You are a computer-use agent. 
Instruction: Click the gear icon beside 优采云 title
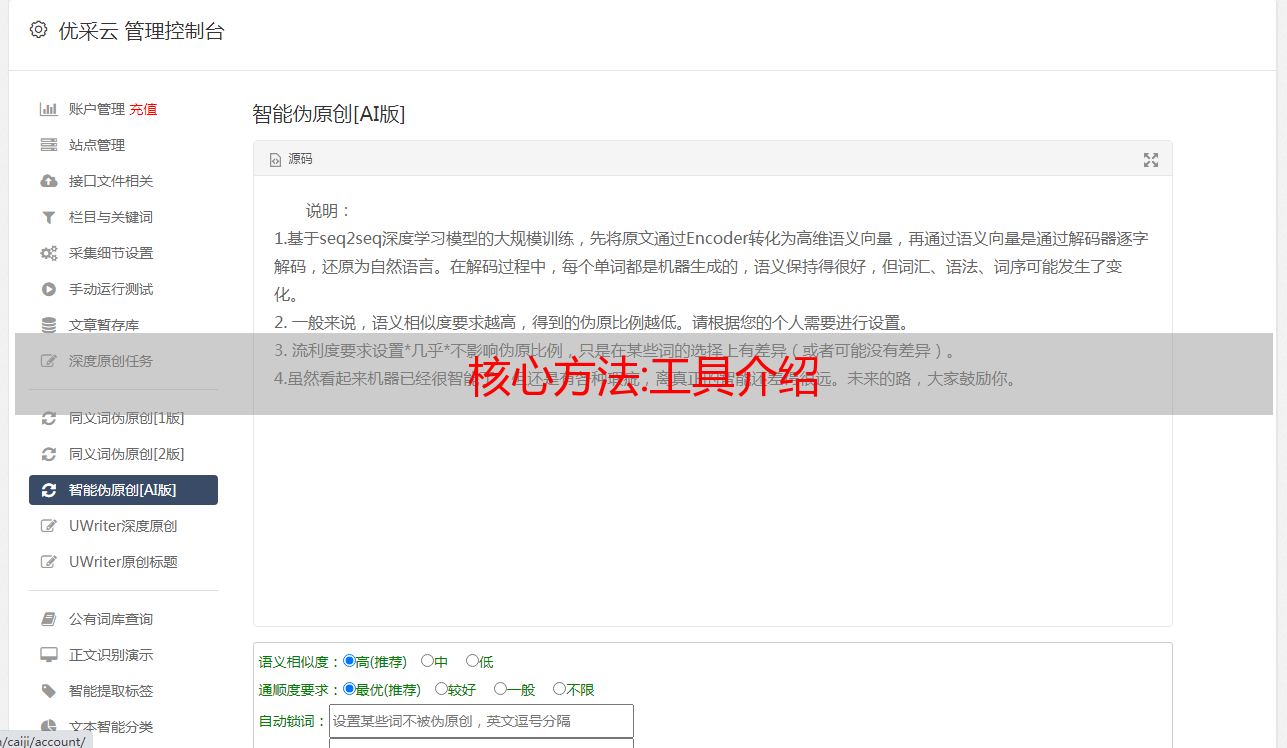(x=38, y=30)
